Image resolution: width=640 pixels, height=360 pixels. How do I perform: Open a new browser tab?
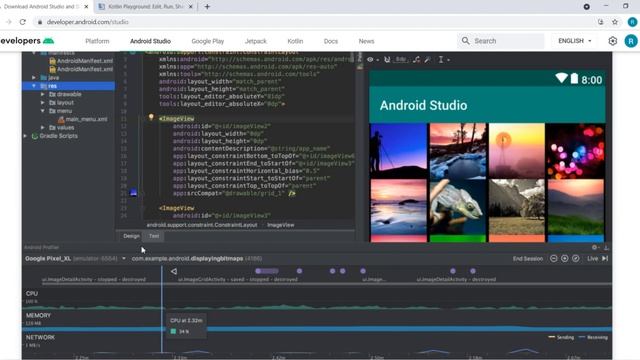[x=207, y=7]
